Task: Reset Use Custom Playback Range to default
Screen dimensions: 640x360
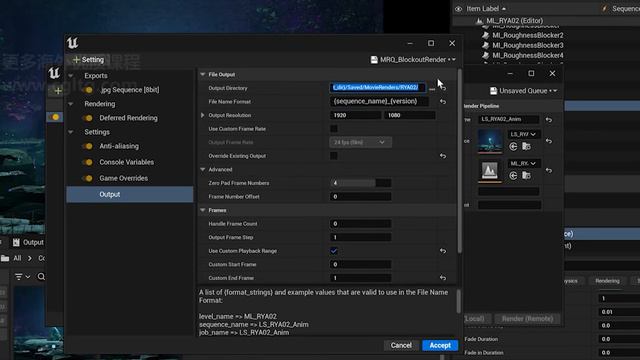Action: pyautogui.click(x=443, y=251)
